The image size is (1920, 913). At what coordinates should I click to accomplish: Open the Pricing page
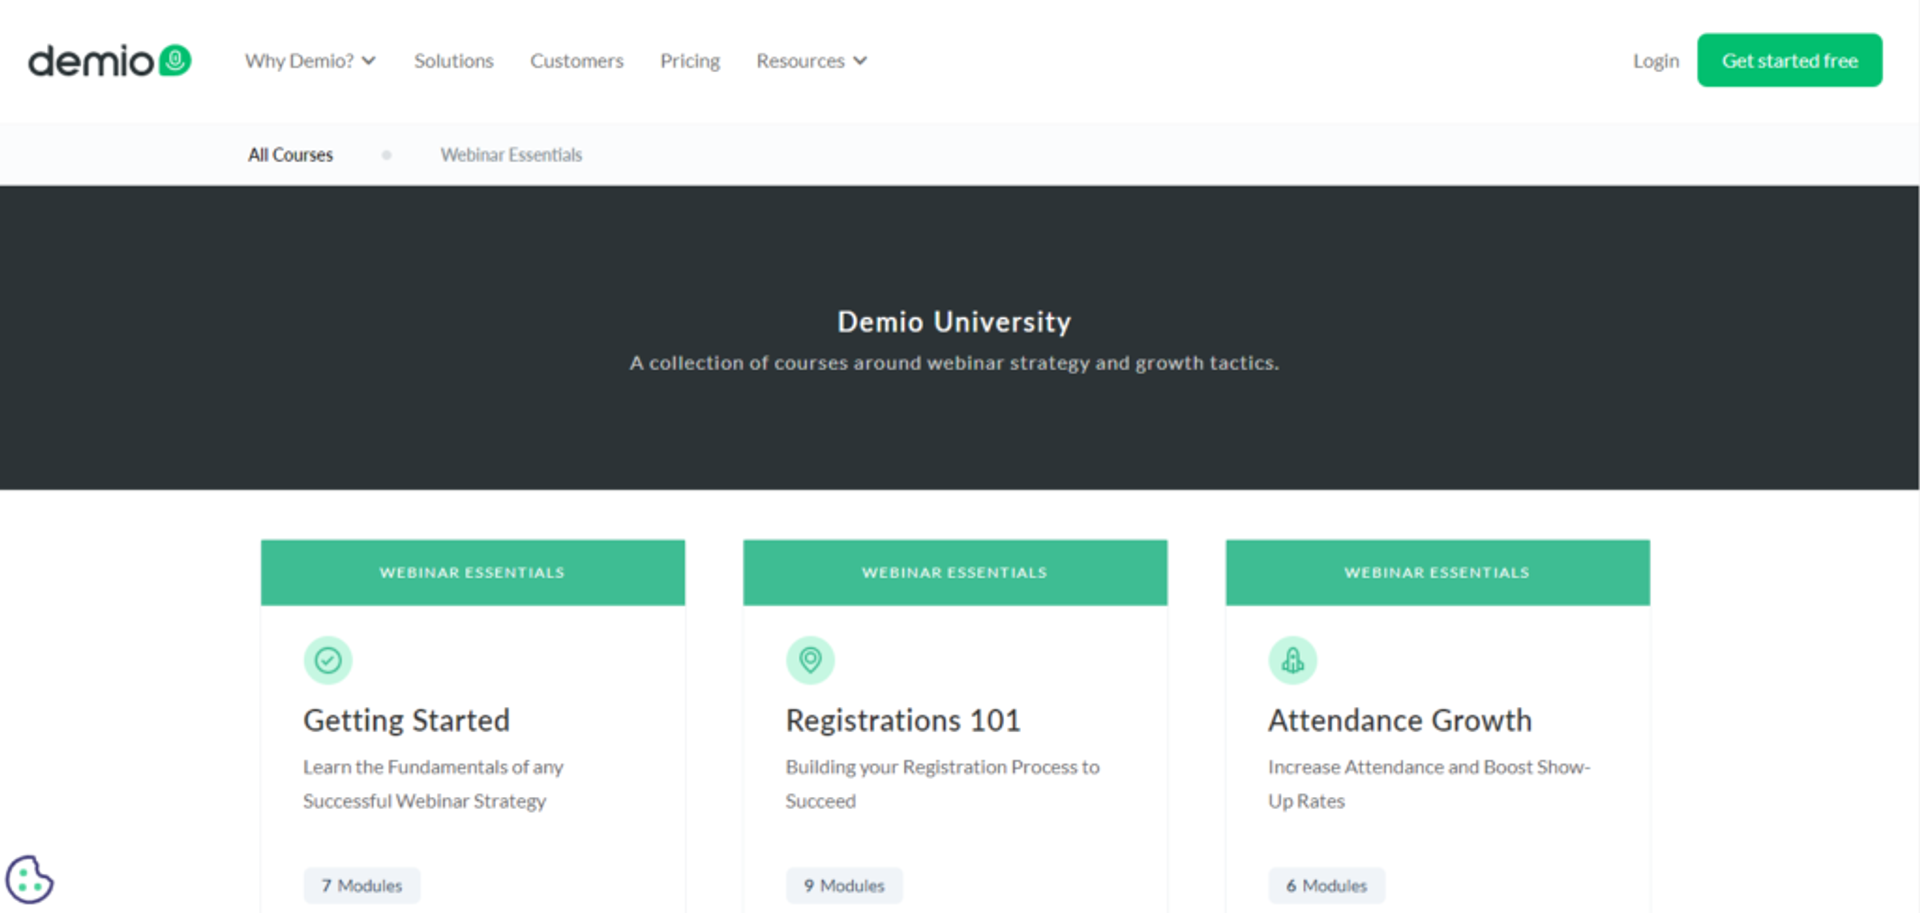tap(690, 61)
